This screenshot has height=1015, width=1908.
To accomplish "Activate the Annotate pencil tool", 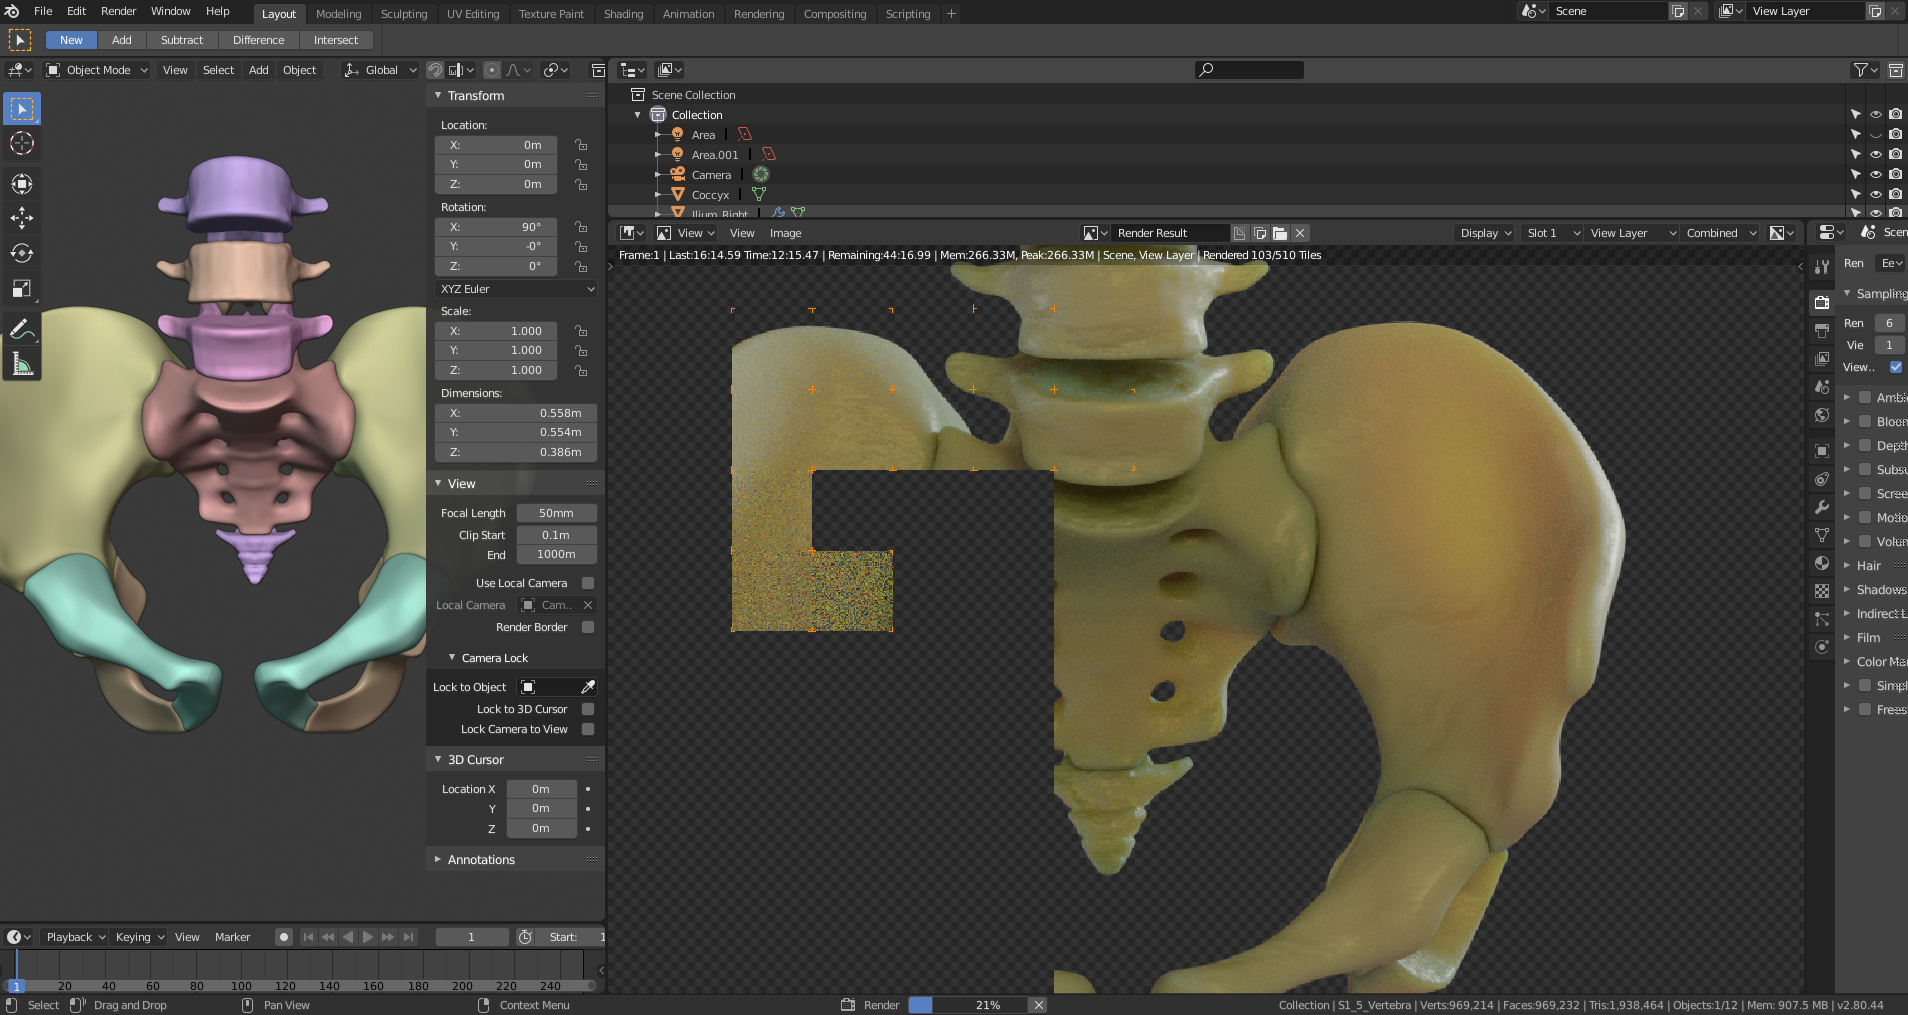I will pos(22,328).
